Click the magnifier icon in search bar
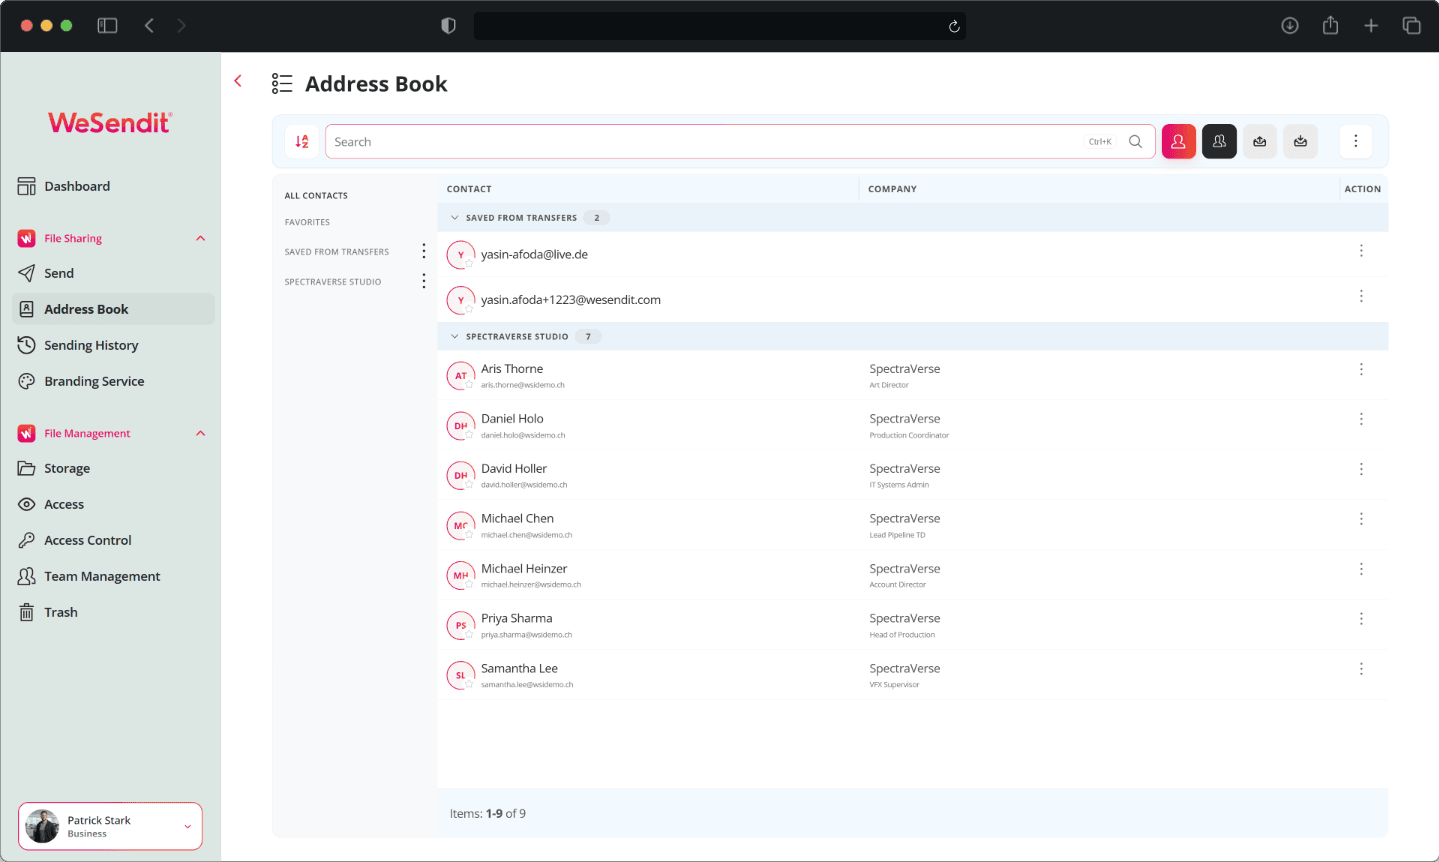 point(1135,142)
